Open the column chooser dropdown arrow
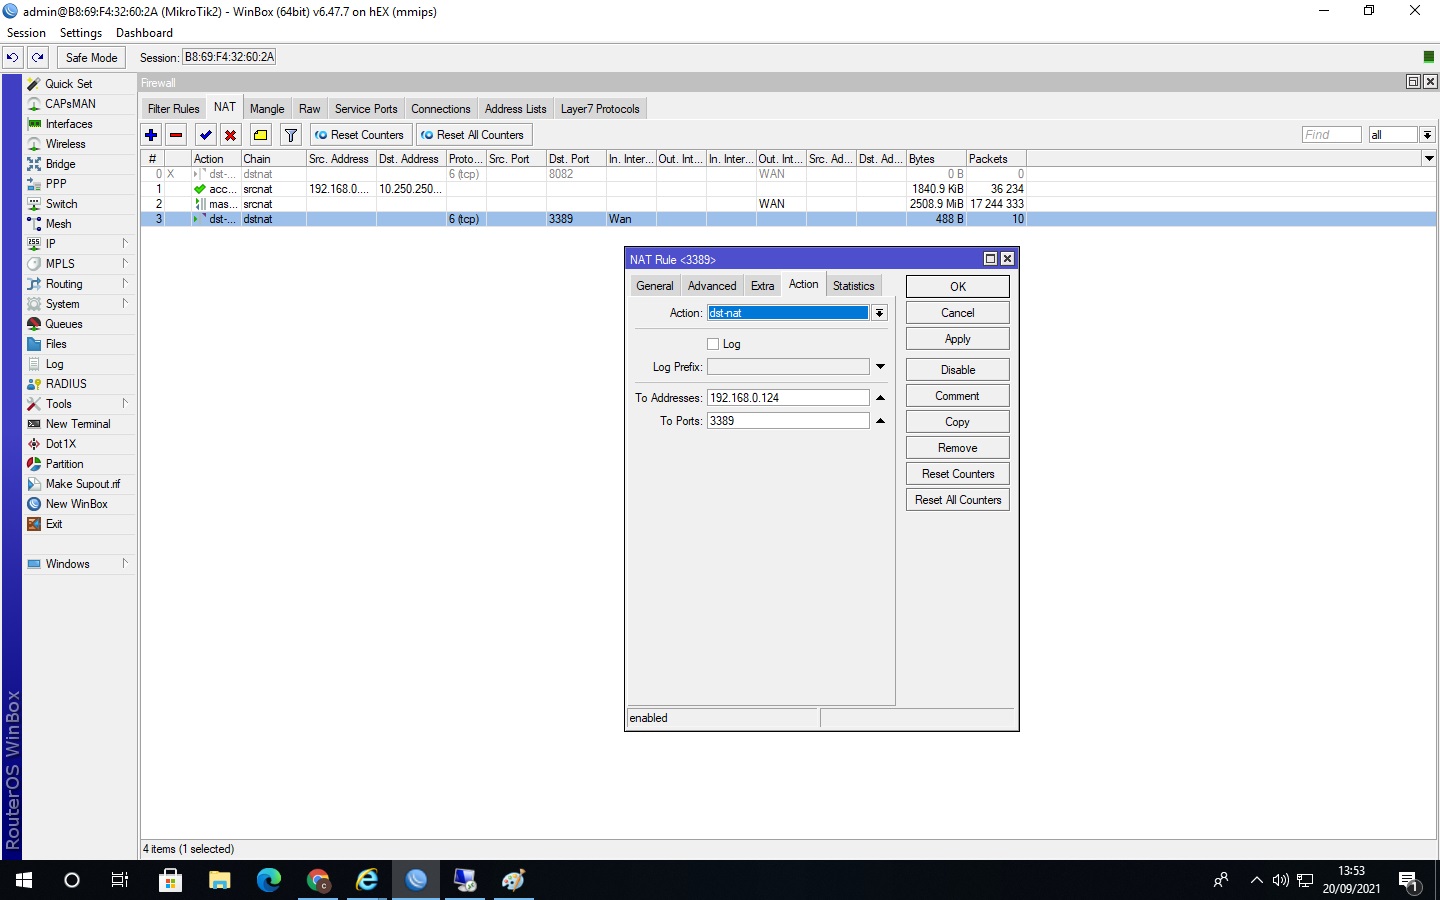This screenshot has height=900, width=1440. coord(1429,158)
